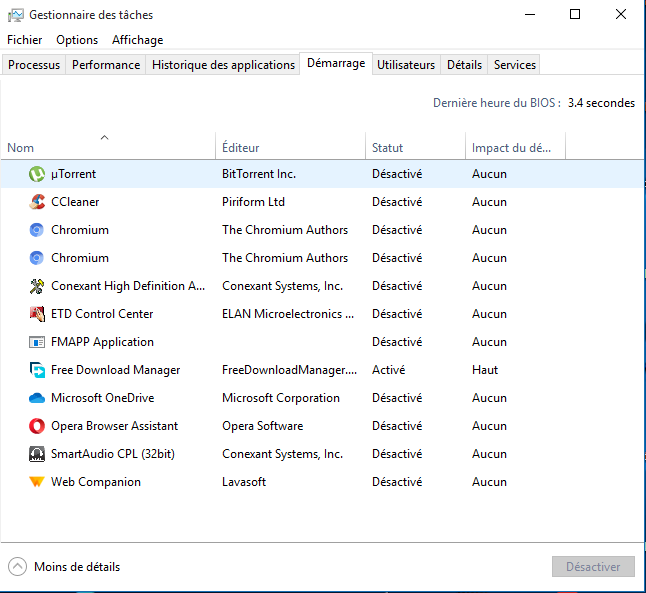Sort by Impact du démarrage column

[515, 146]
